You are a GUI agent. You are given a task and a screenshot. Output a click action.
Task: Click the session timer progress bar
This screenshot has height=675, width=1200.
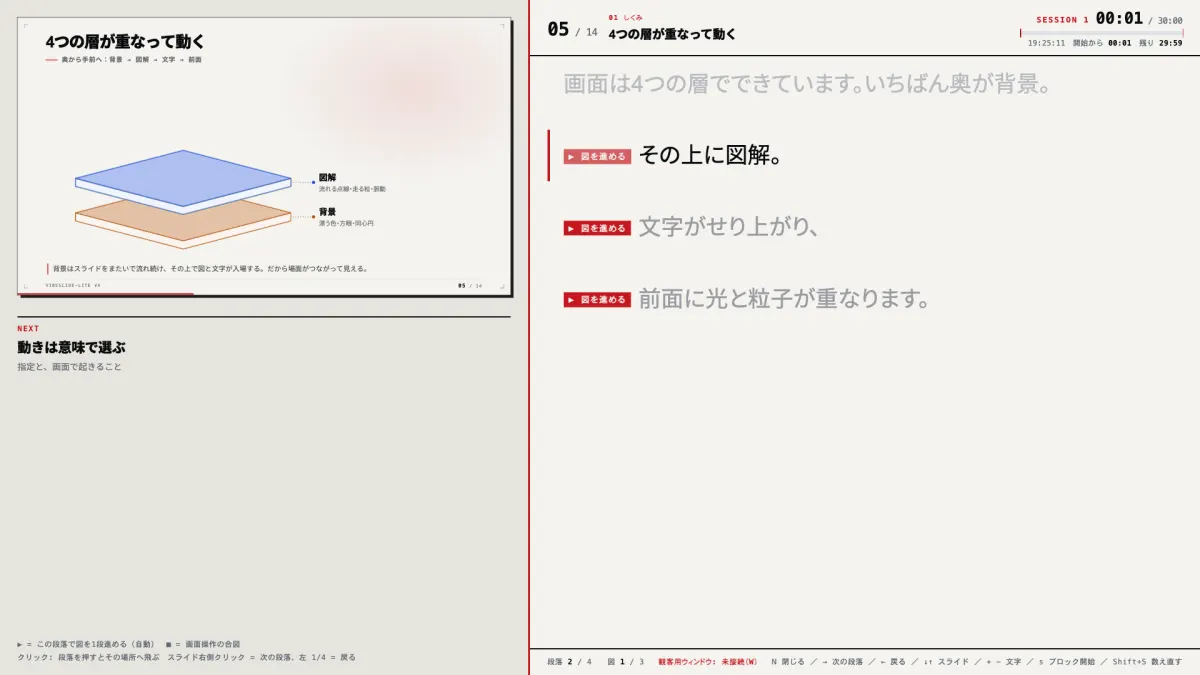tap(1101, 33)
